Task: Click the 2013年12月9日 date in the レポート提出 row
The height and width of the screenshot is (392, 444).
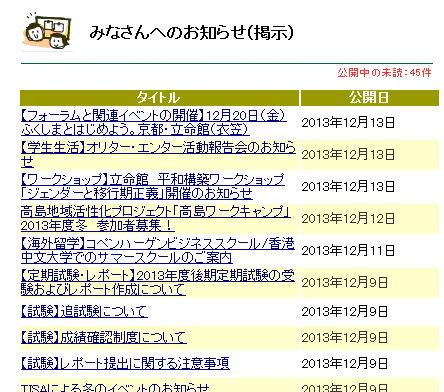Action: [345, 363]
